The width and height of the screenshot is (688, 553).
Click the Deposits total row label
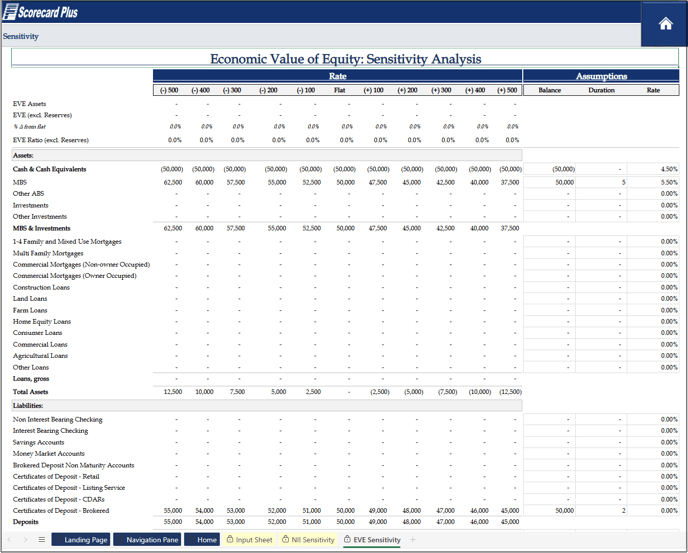click(x=25, y=522)
